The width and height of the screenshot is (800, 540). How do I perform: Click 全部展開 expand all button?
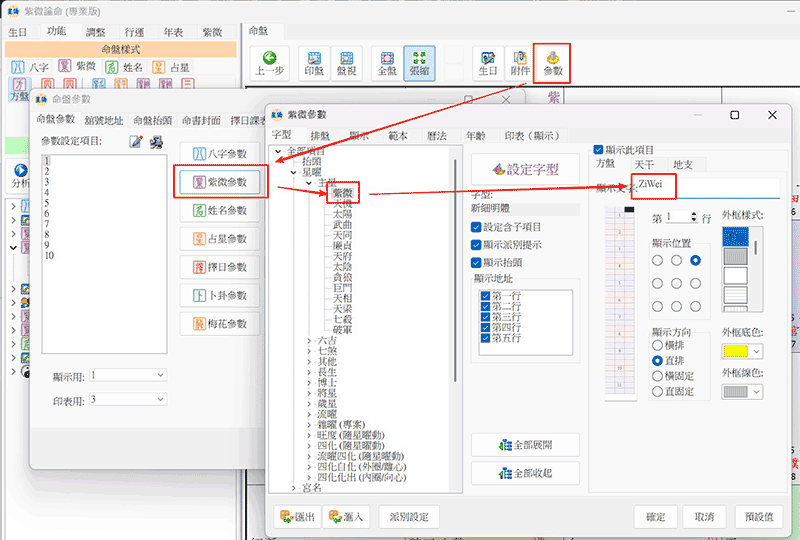click(528, 445)
